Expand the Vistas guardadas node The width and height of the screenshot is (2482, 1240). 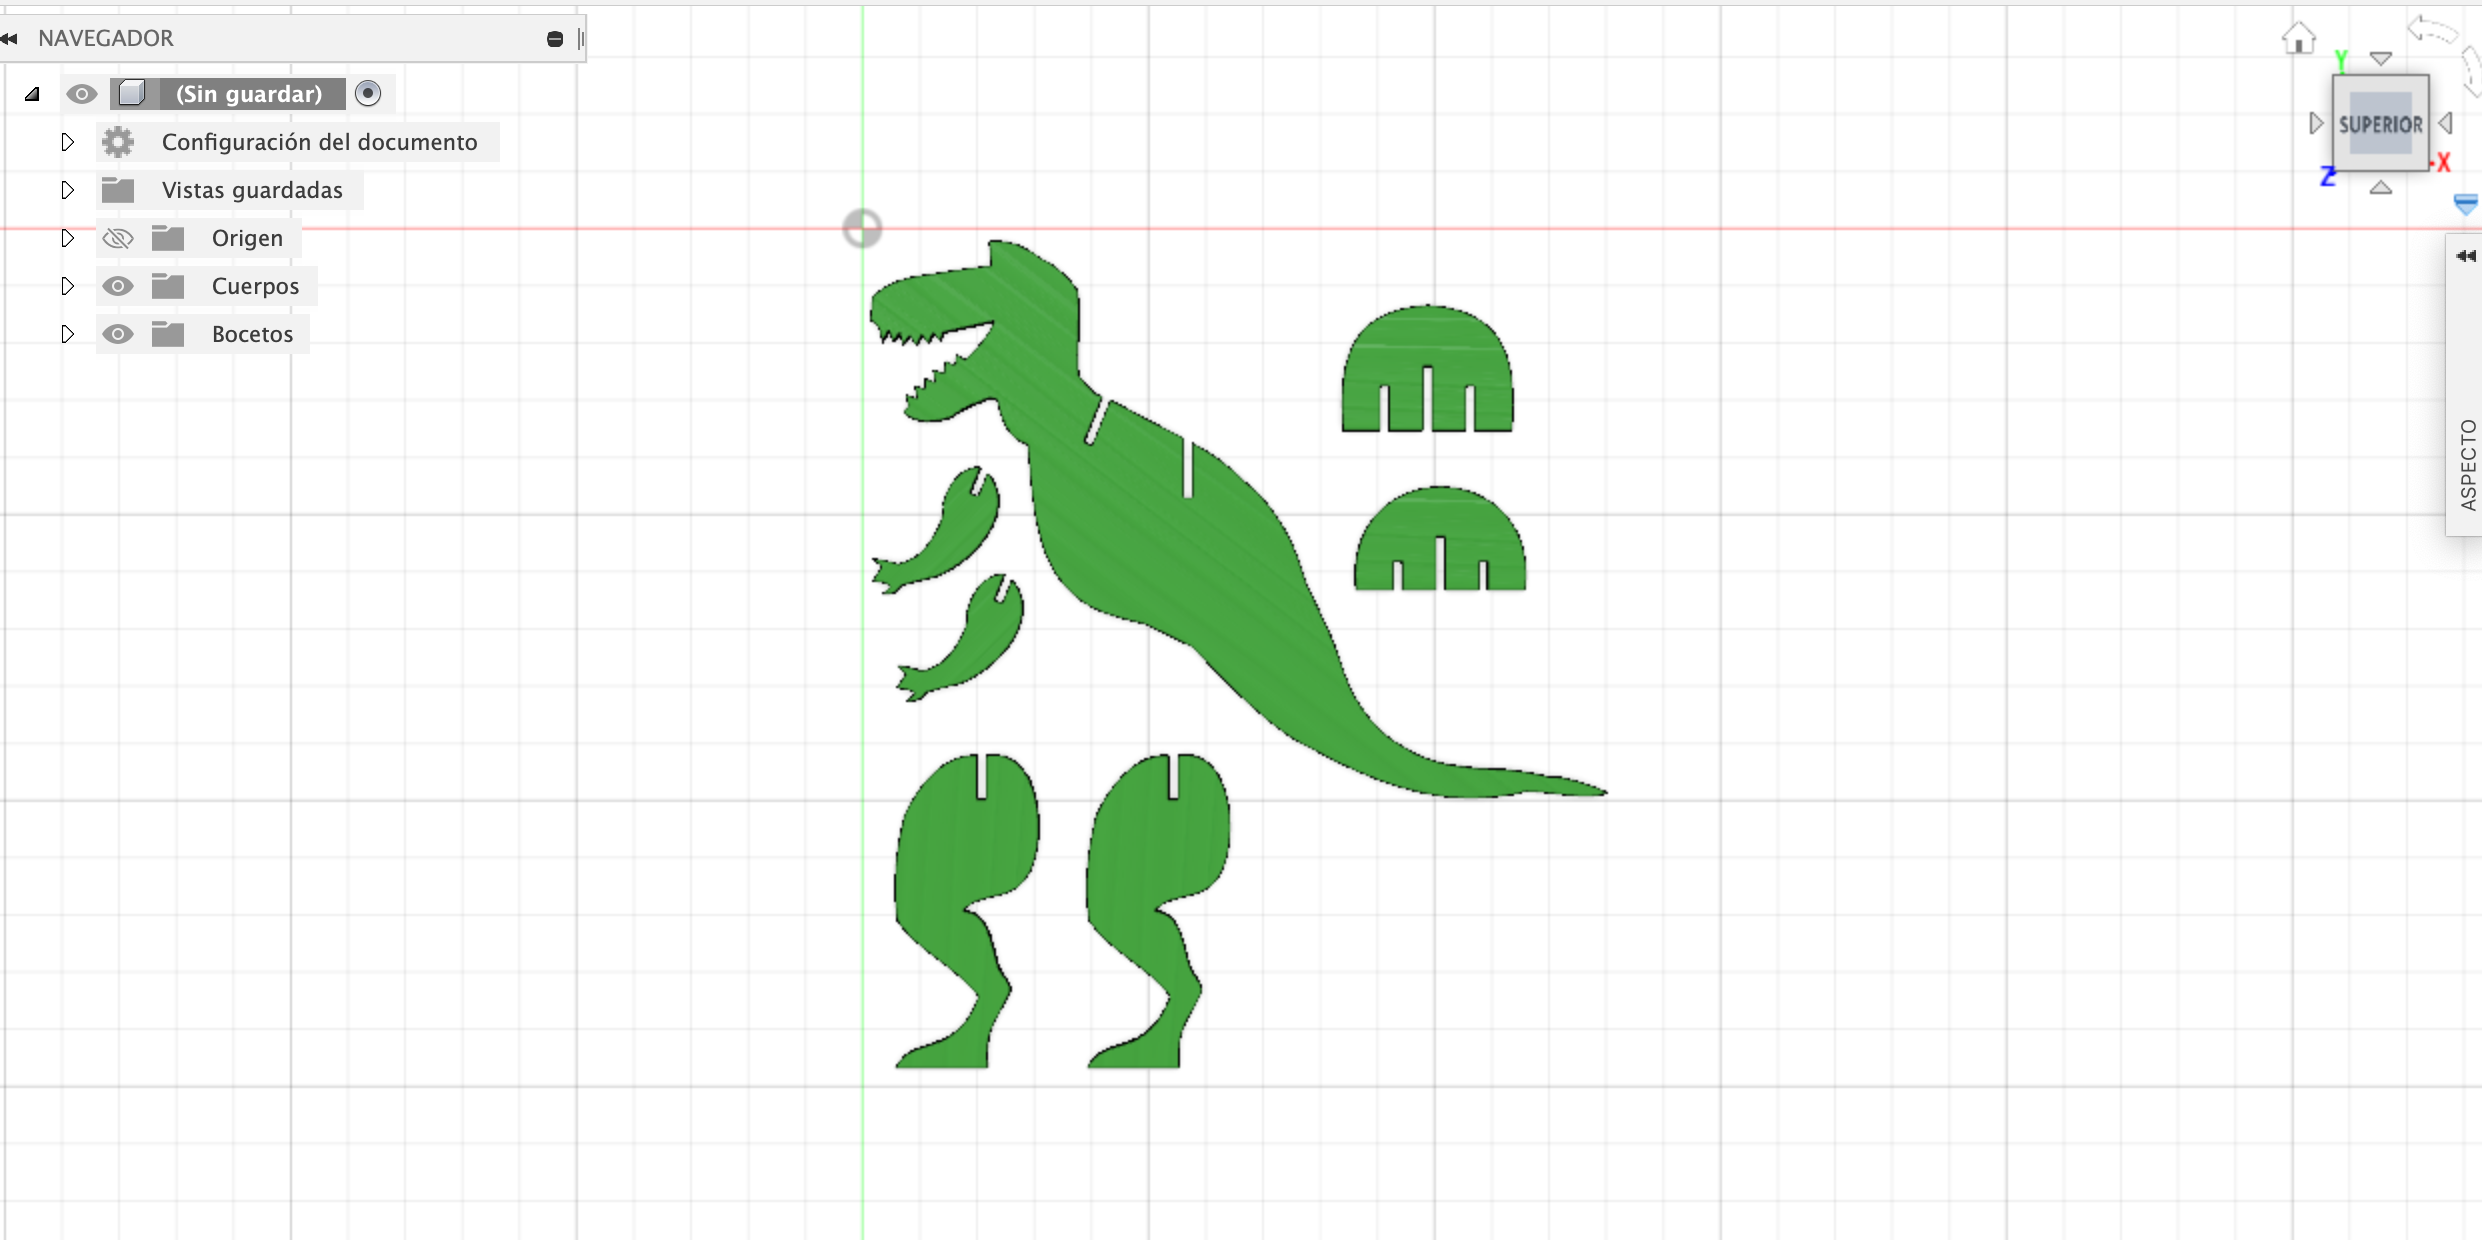(67, 190)
